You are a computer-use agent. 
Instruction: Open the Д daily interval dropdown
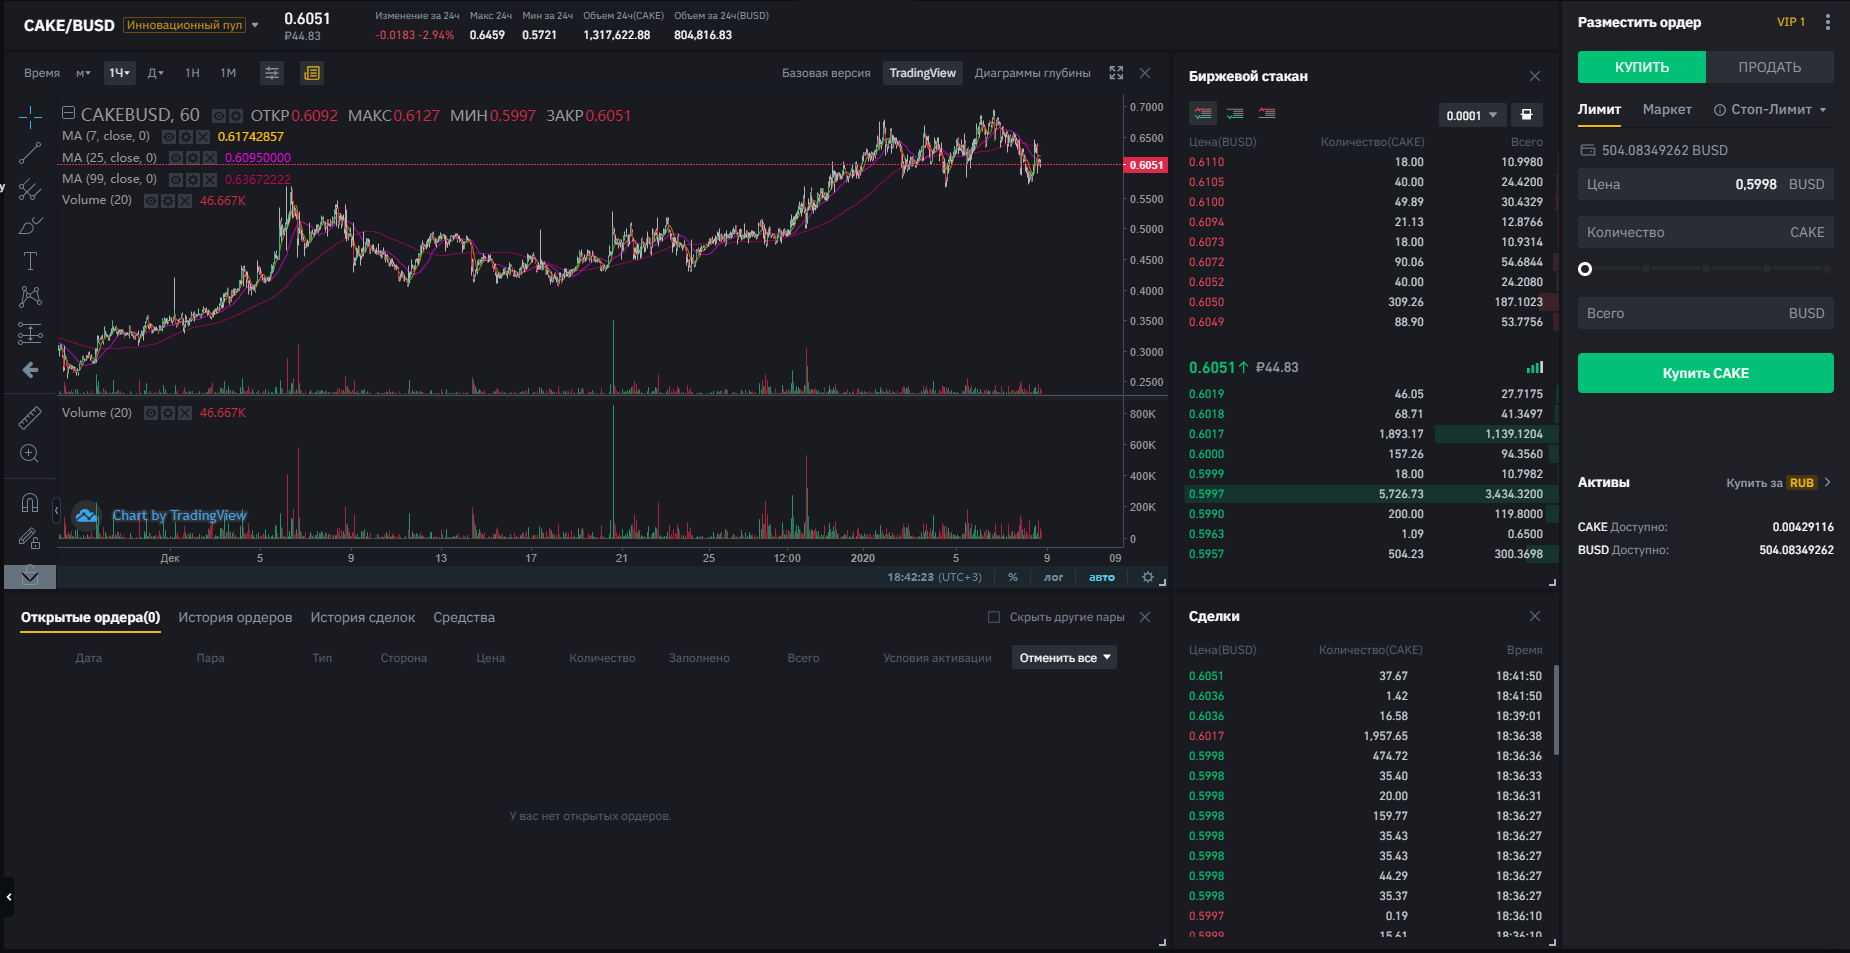point(156,73)
